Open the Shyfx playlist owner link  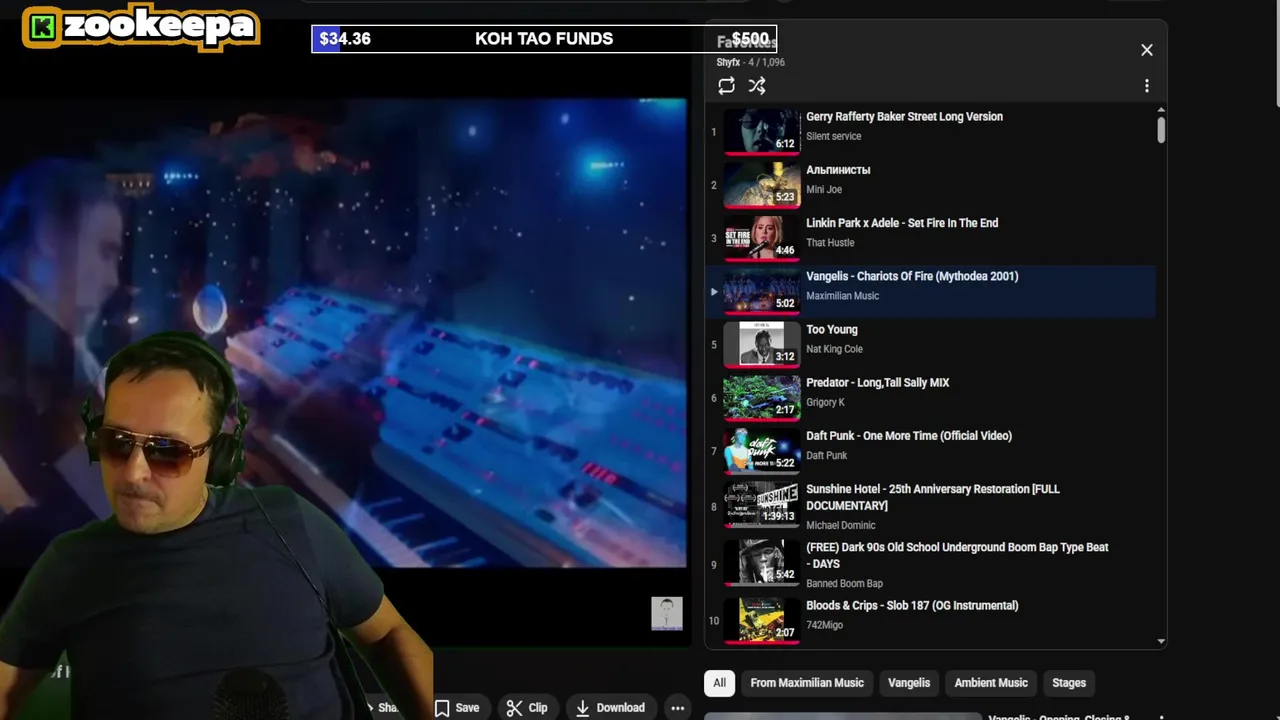click(728, 62)
